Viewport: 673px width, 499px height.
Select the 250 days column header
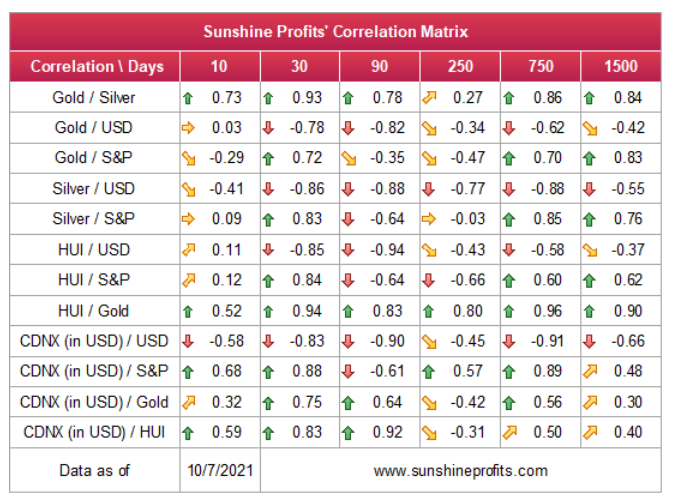coord(460,67)
